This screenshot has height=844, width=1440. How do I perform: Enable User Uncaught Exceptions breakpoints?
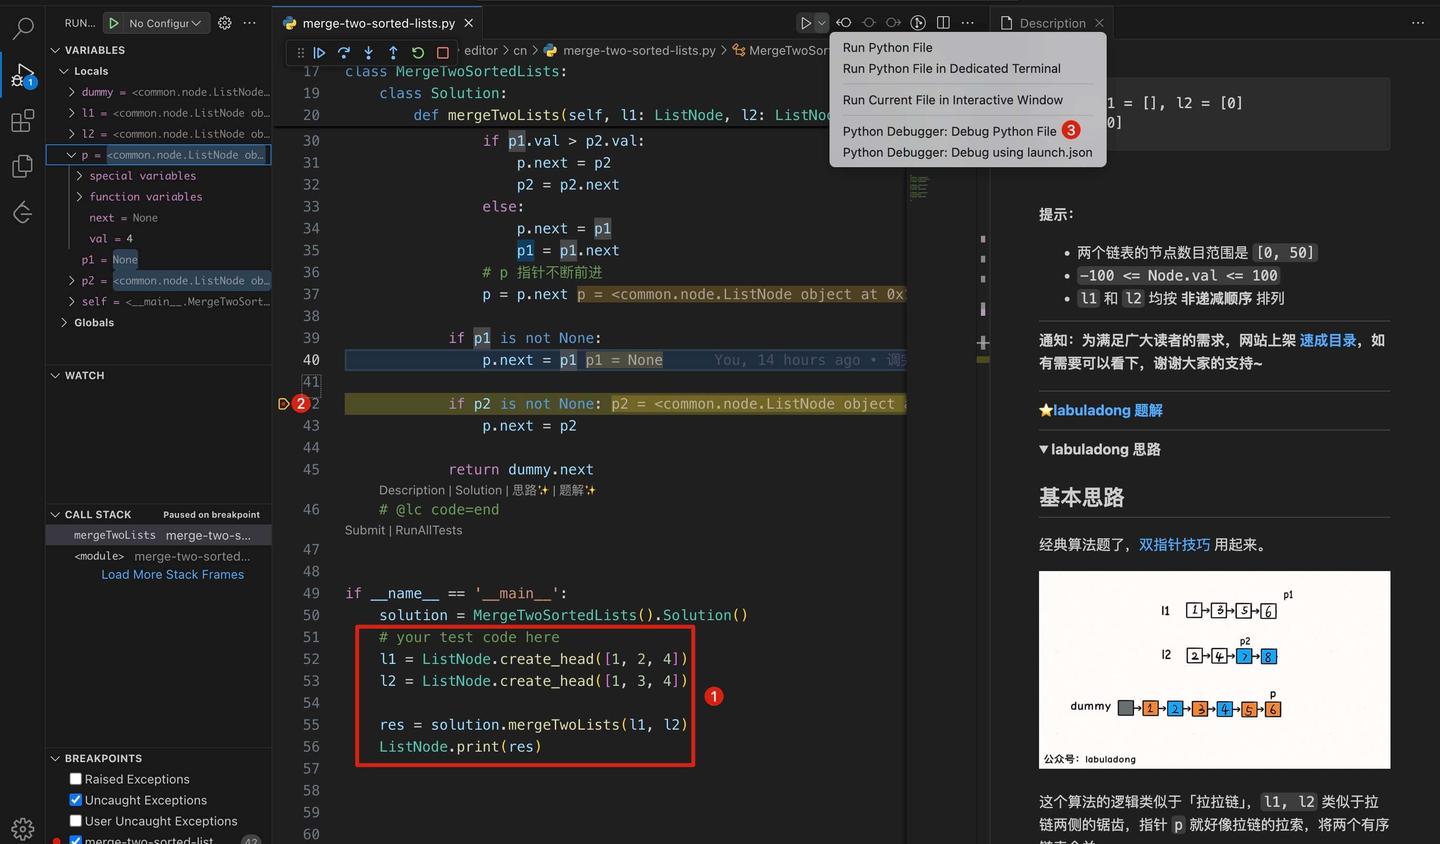75,820
